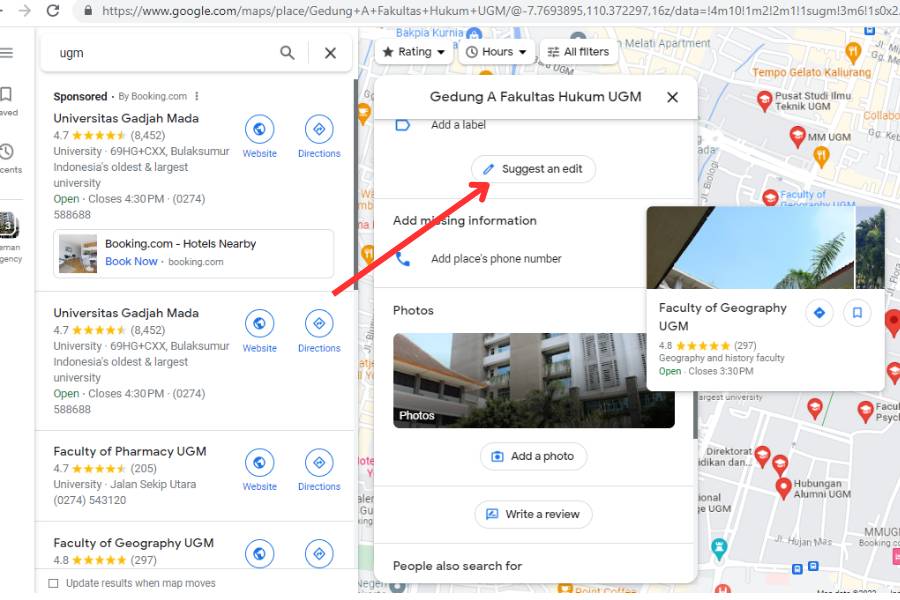900x600 pixels.
Task: Click the ugm search input field
Action: click(166, 53)
